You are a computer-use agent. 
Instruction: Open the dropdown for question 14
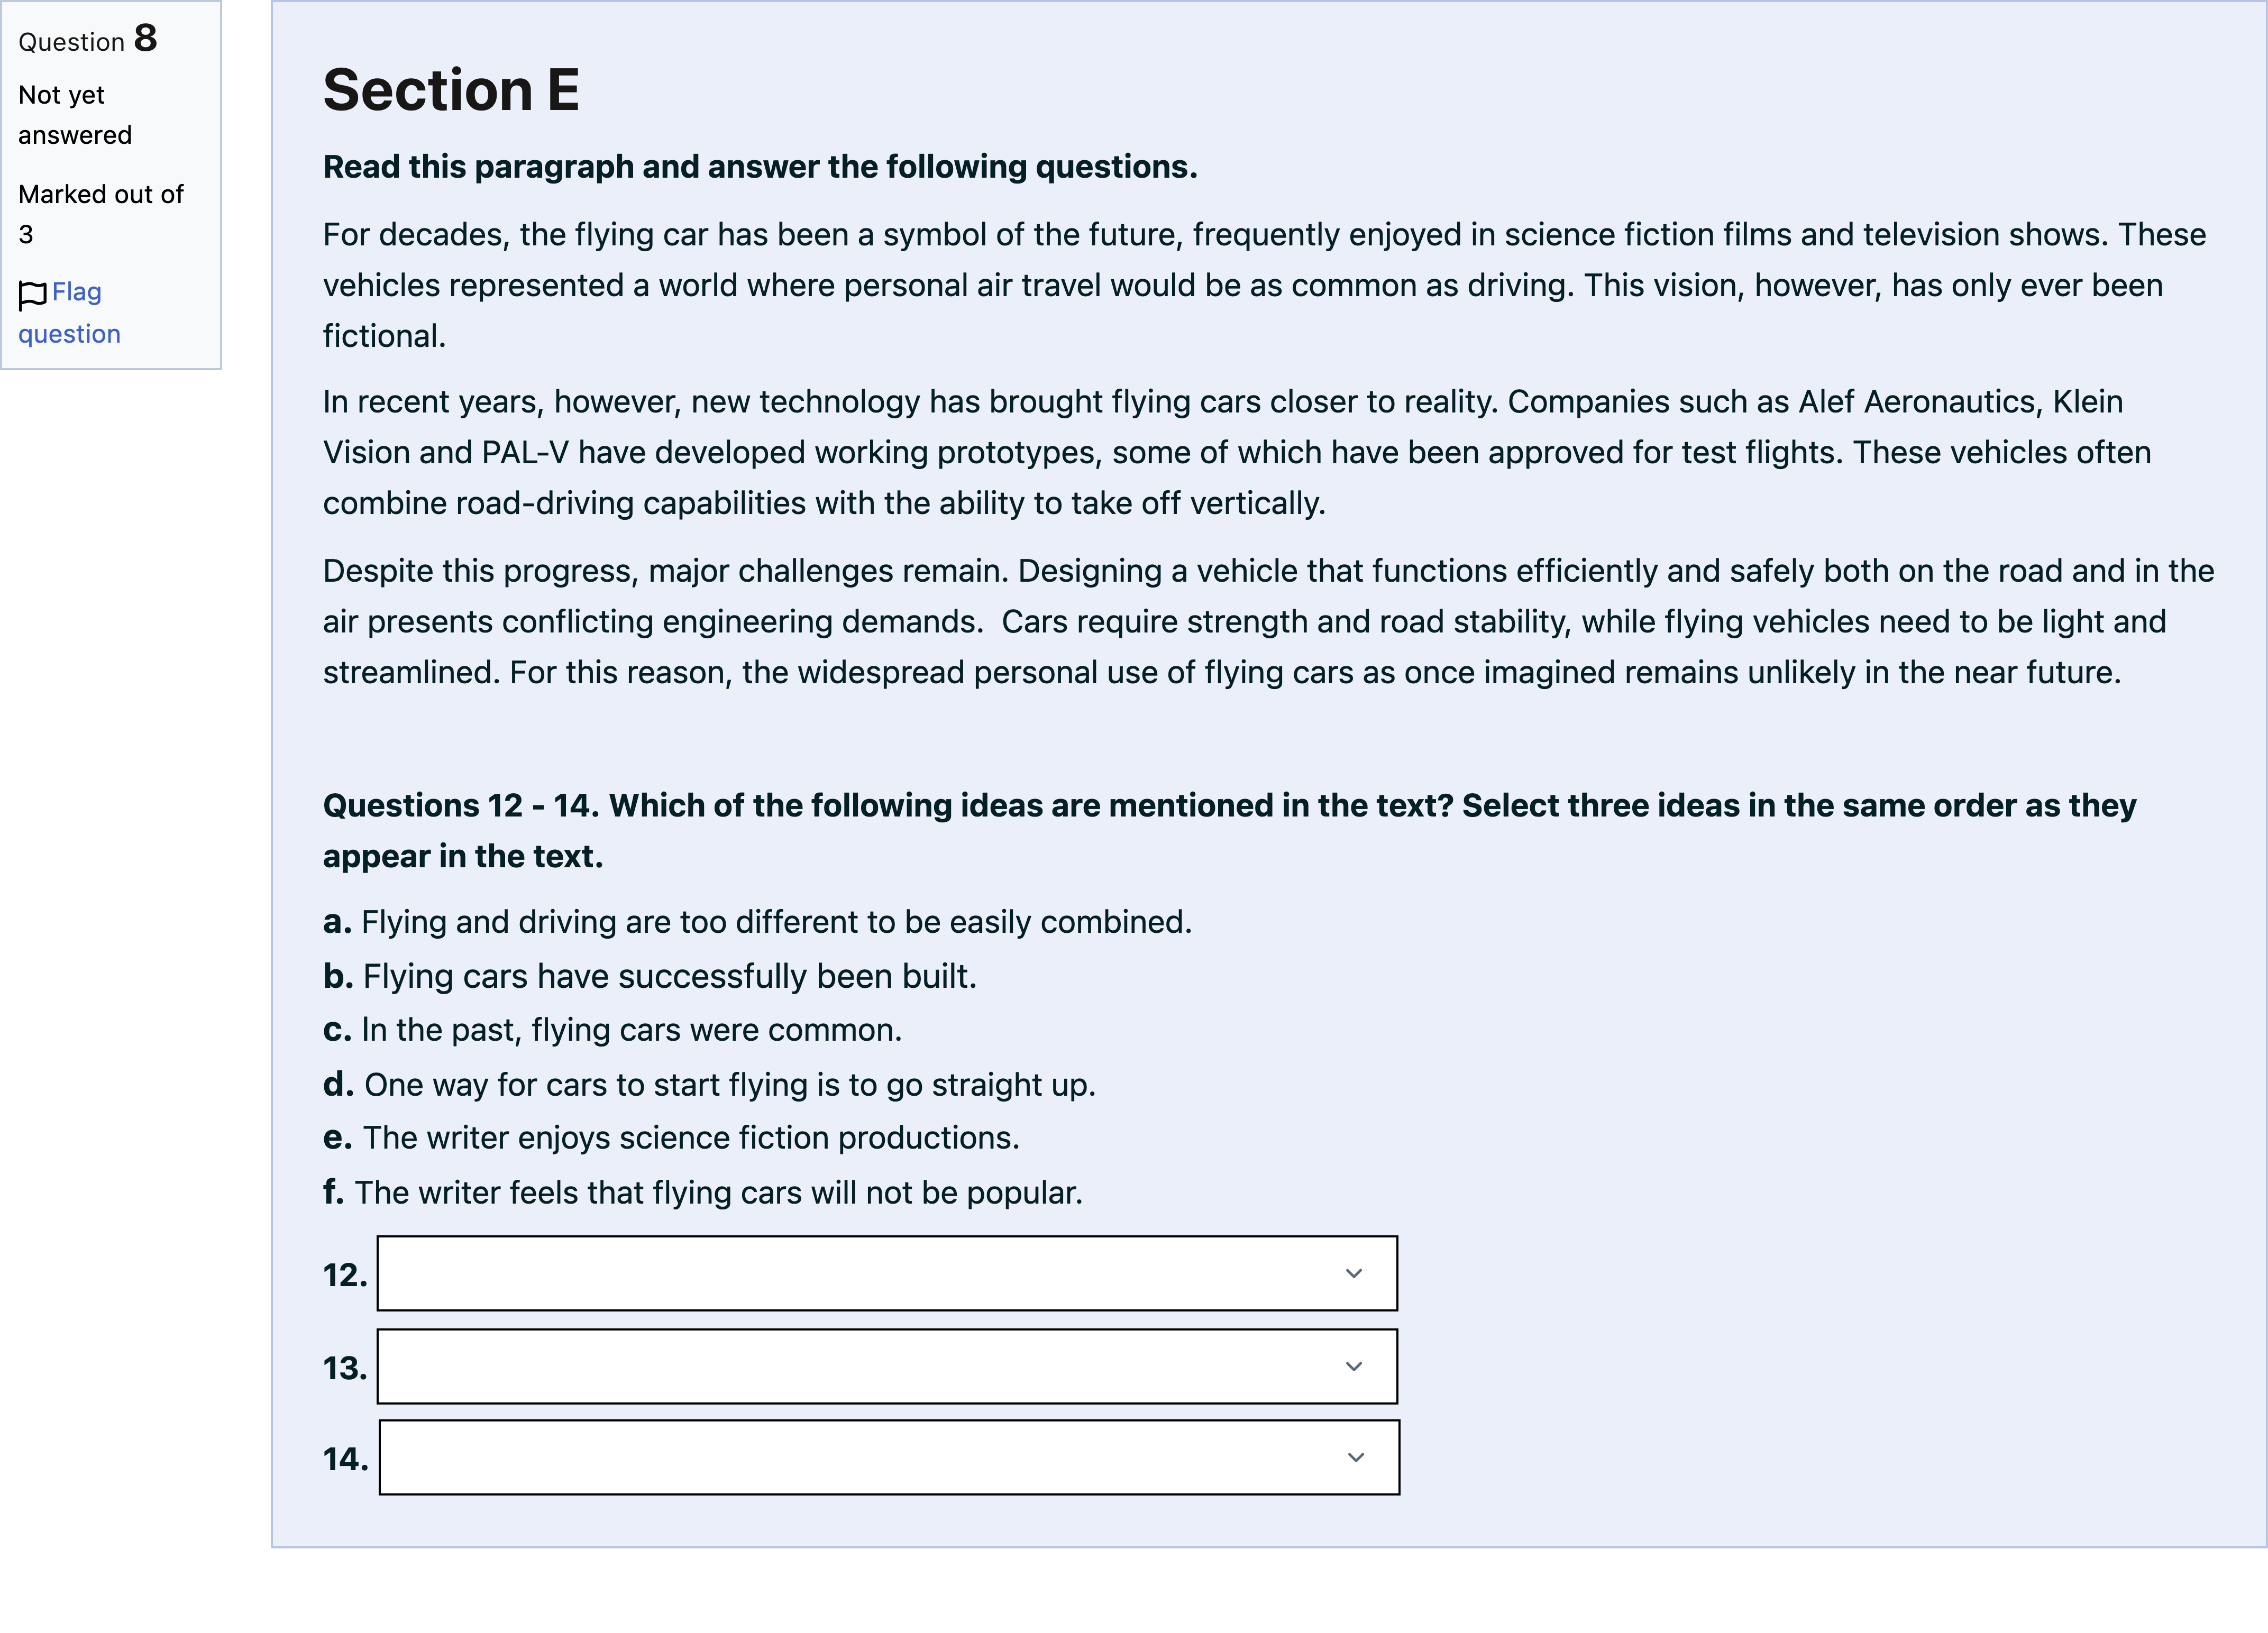(x=889, y=1457)
